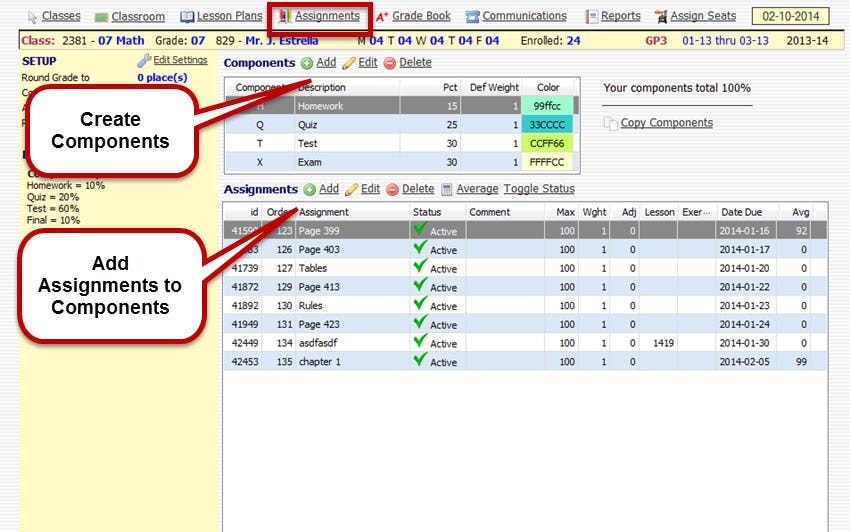Click green checkmark in Tables row

[420, 266]
